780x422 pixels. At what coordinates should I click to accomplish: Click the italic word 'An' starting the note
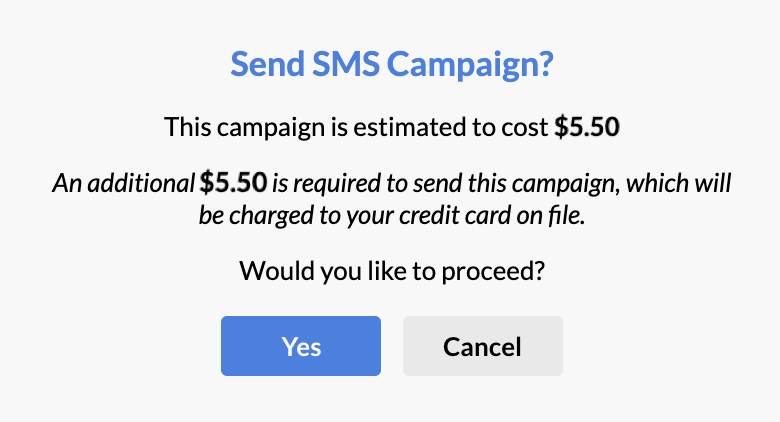(67, 183)
